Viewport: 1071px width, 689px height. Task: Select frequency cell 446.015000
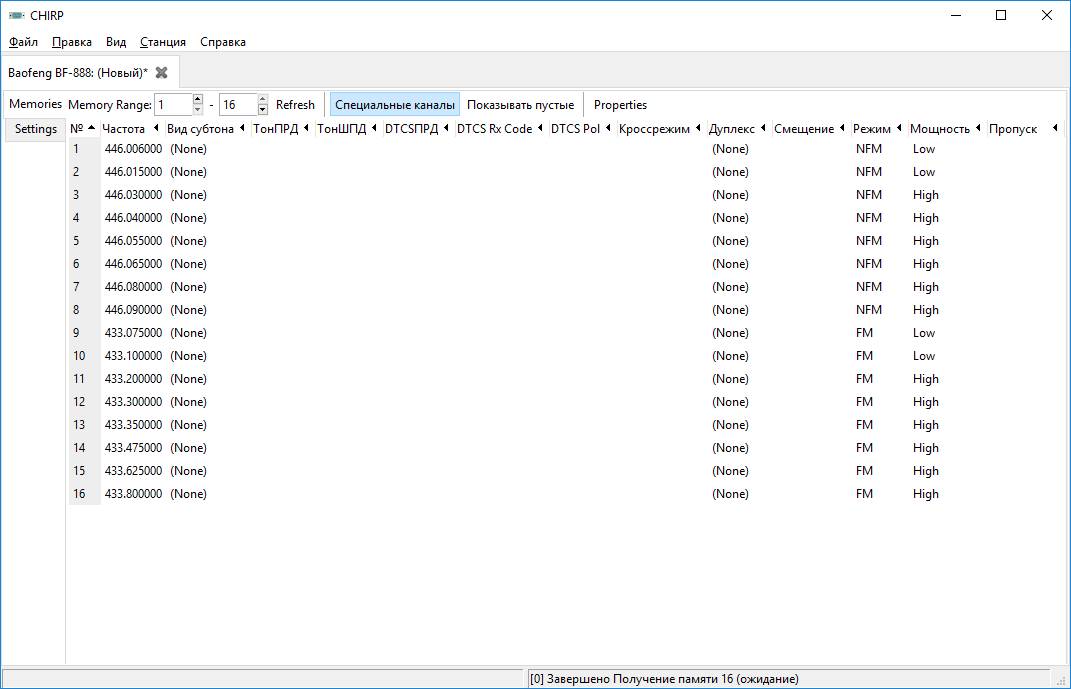coord(133,171)
